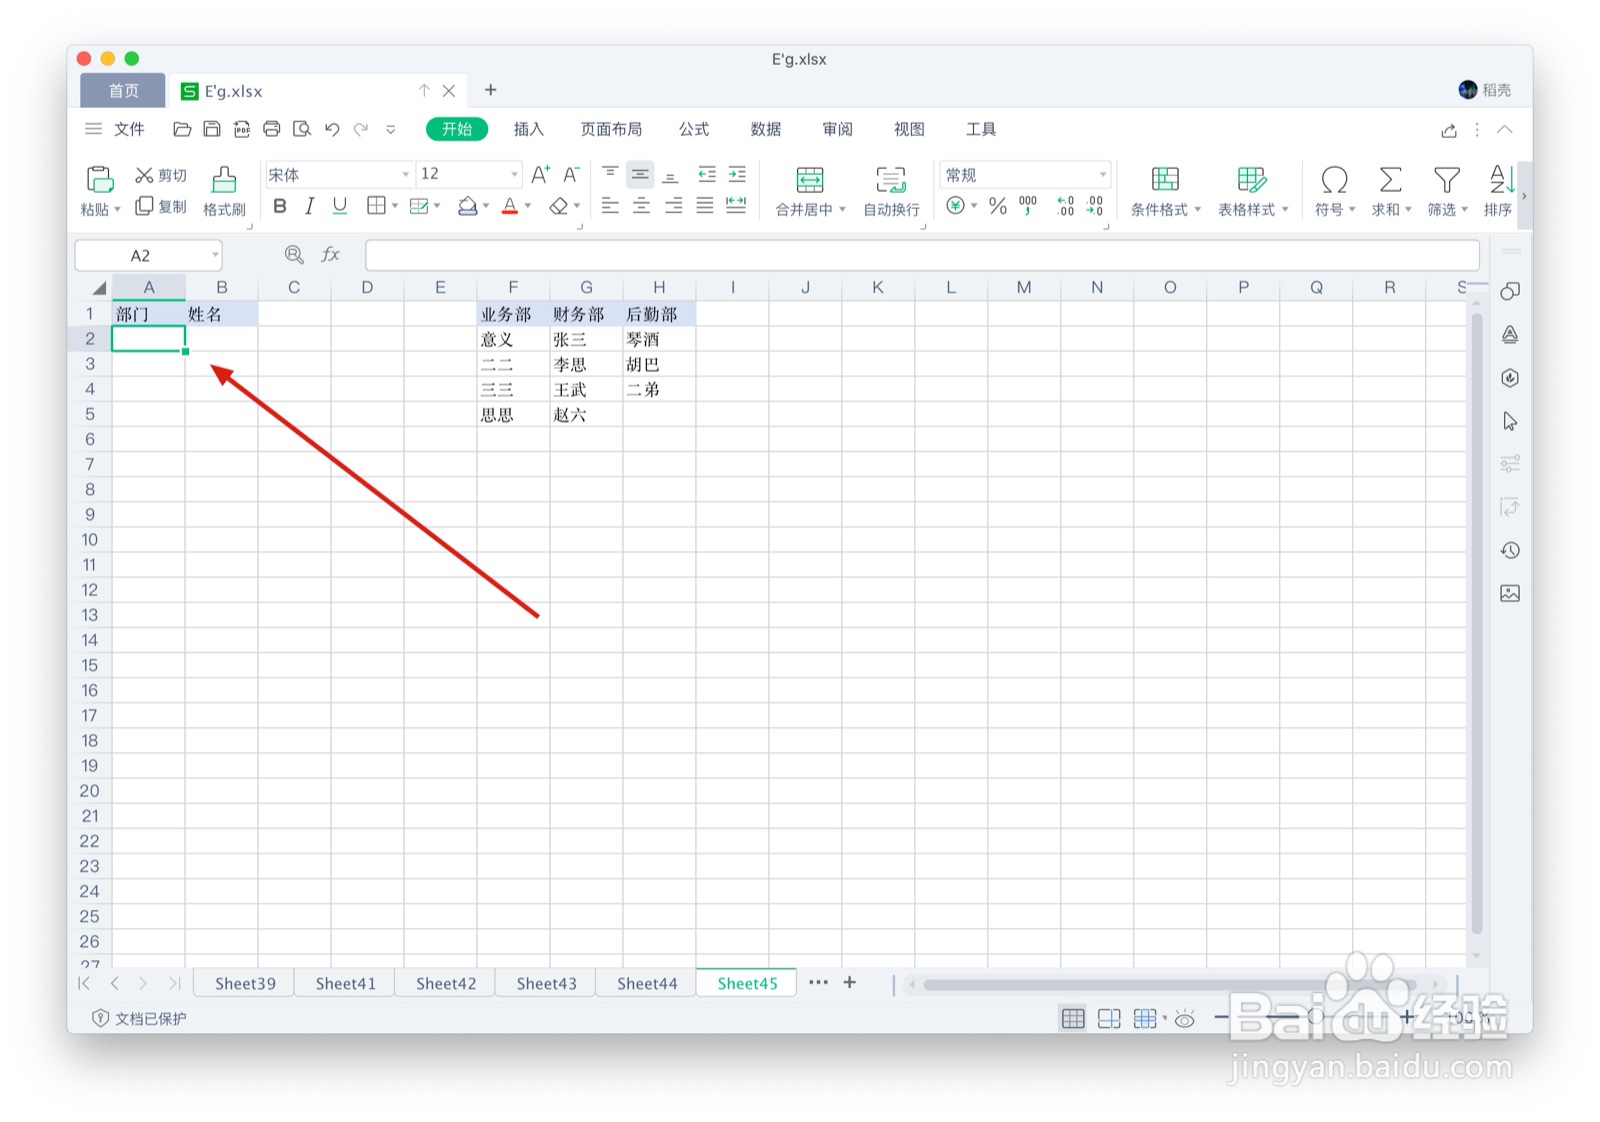Image resolution: width=1600 pixels, height=1122 pixels.
Task: Click the horizontal scrollbar
Action: 1170,984
